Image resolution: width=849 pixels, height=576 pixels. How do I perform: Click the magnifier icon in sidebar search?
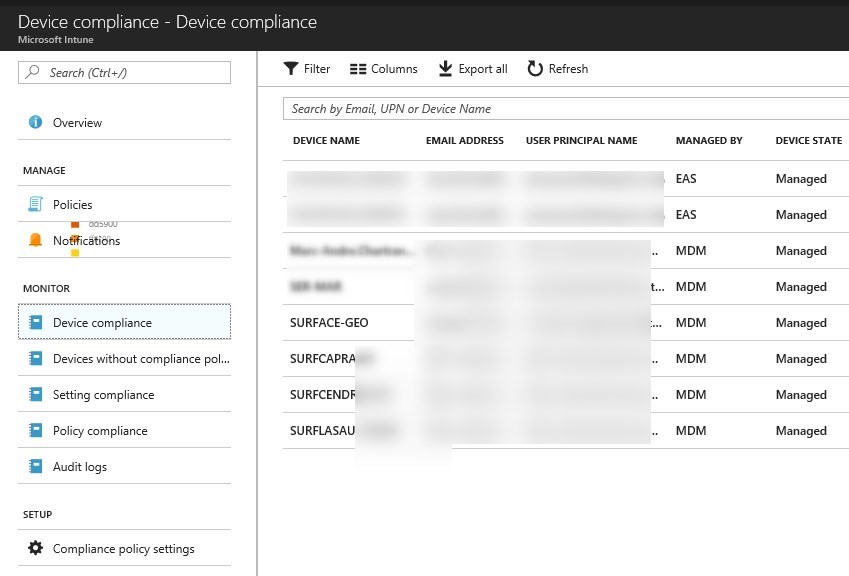click(32, 72)
